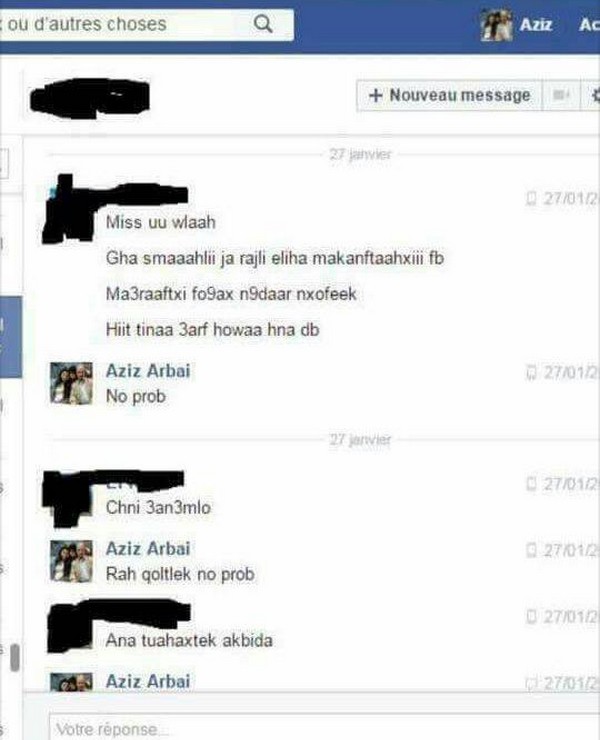Click mobile icon beside Rah qoltlek timestamp

coord(532,550)
